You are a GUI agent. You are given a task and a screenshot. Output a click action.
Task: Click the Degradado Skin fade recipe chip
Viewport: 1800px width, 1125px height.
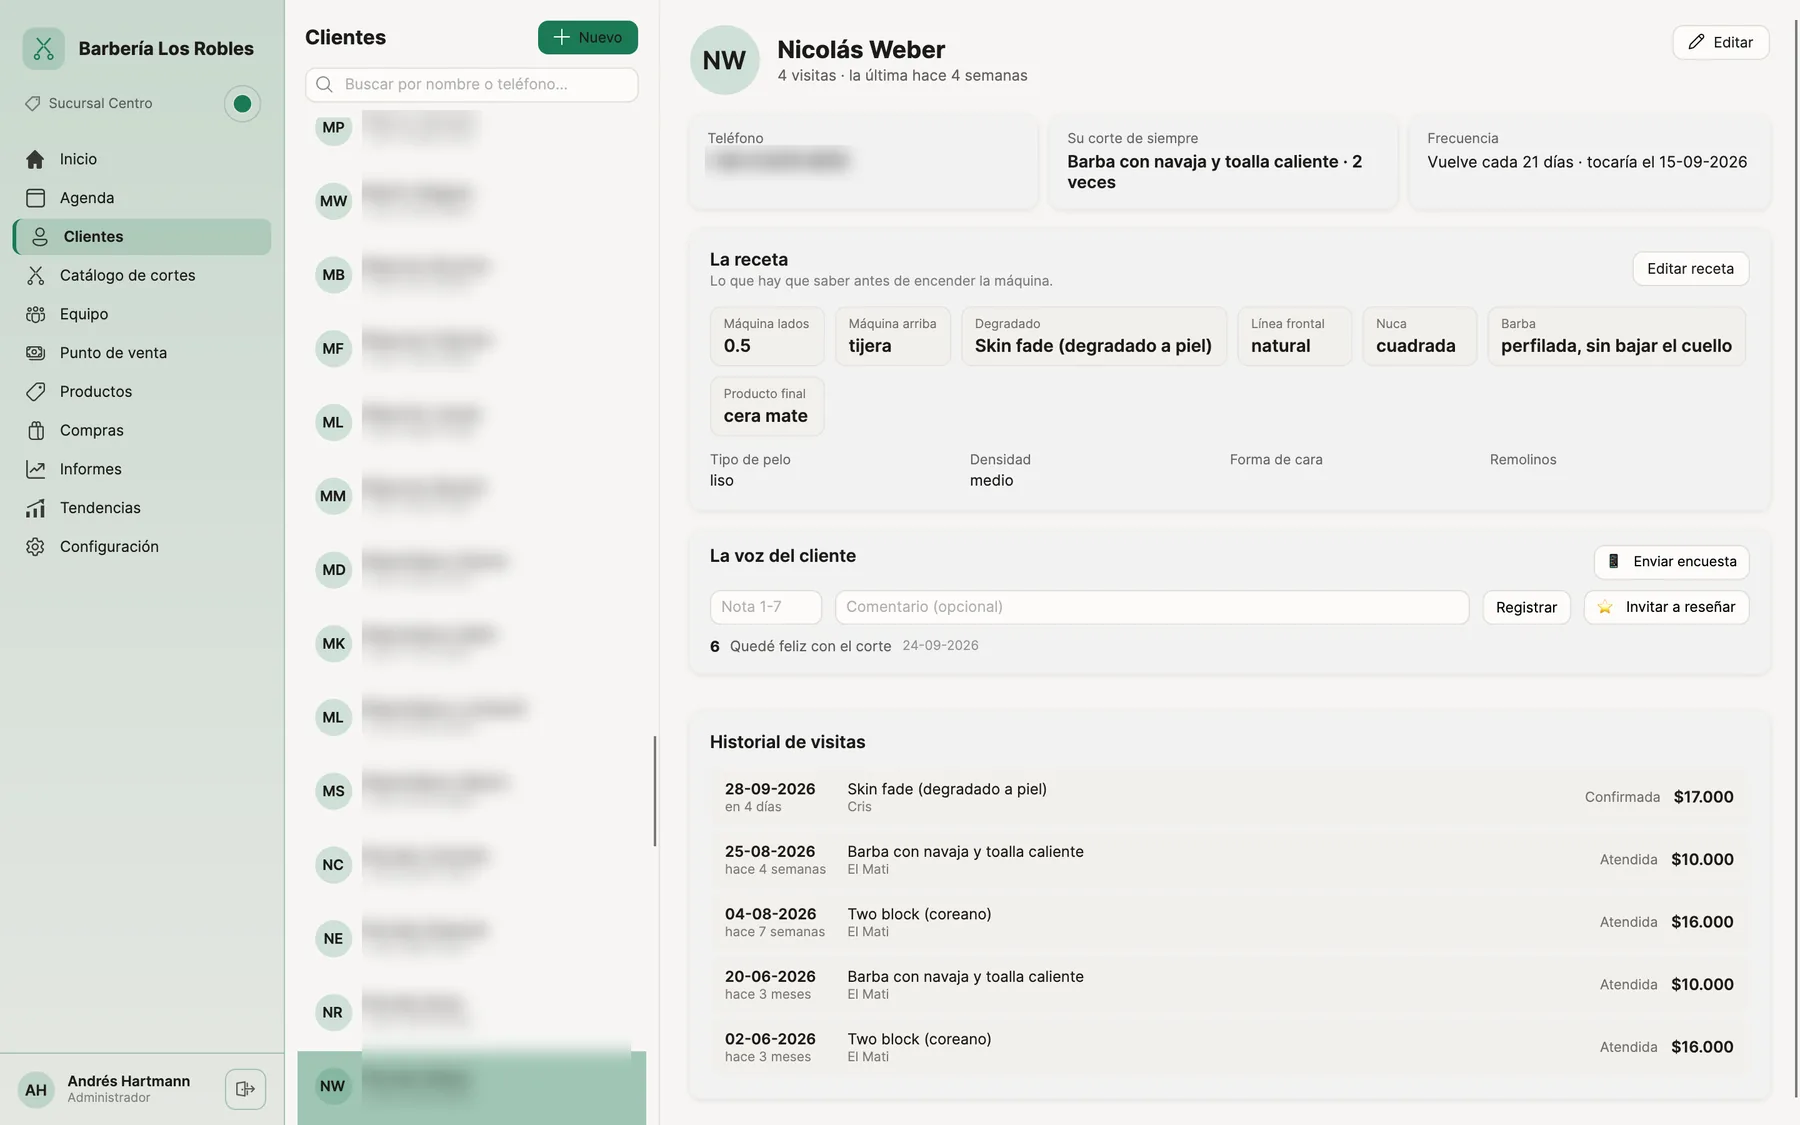click(1094, 336)
